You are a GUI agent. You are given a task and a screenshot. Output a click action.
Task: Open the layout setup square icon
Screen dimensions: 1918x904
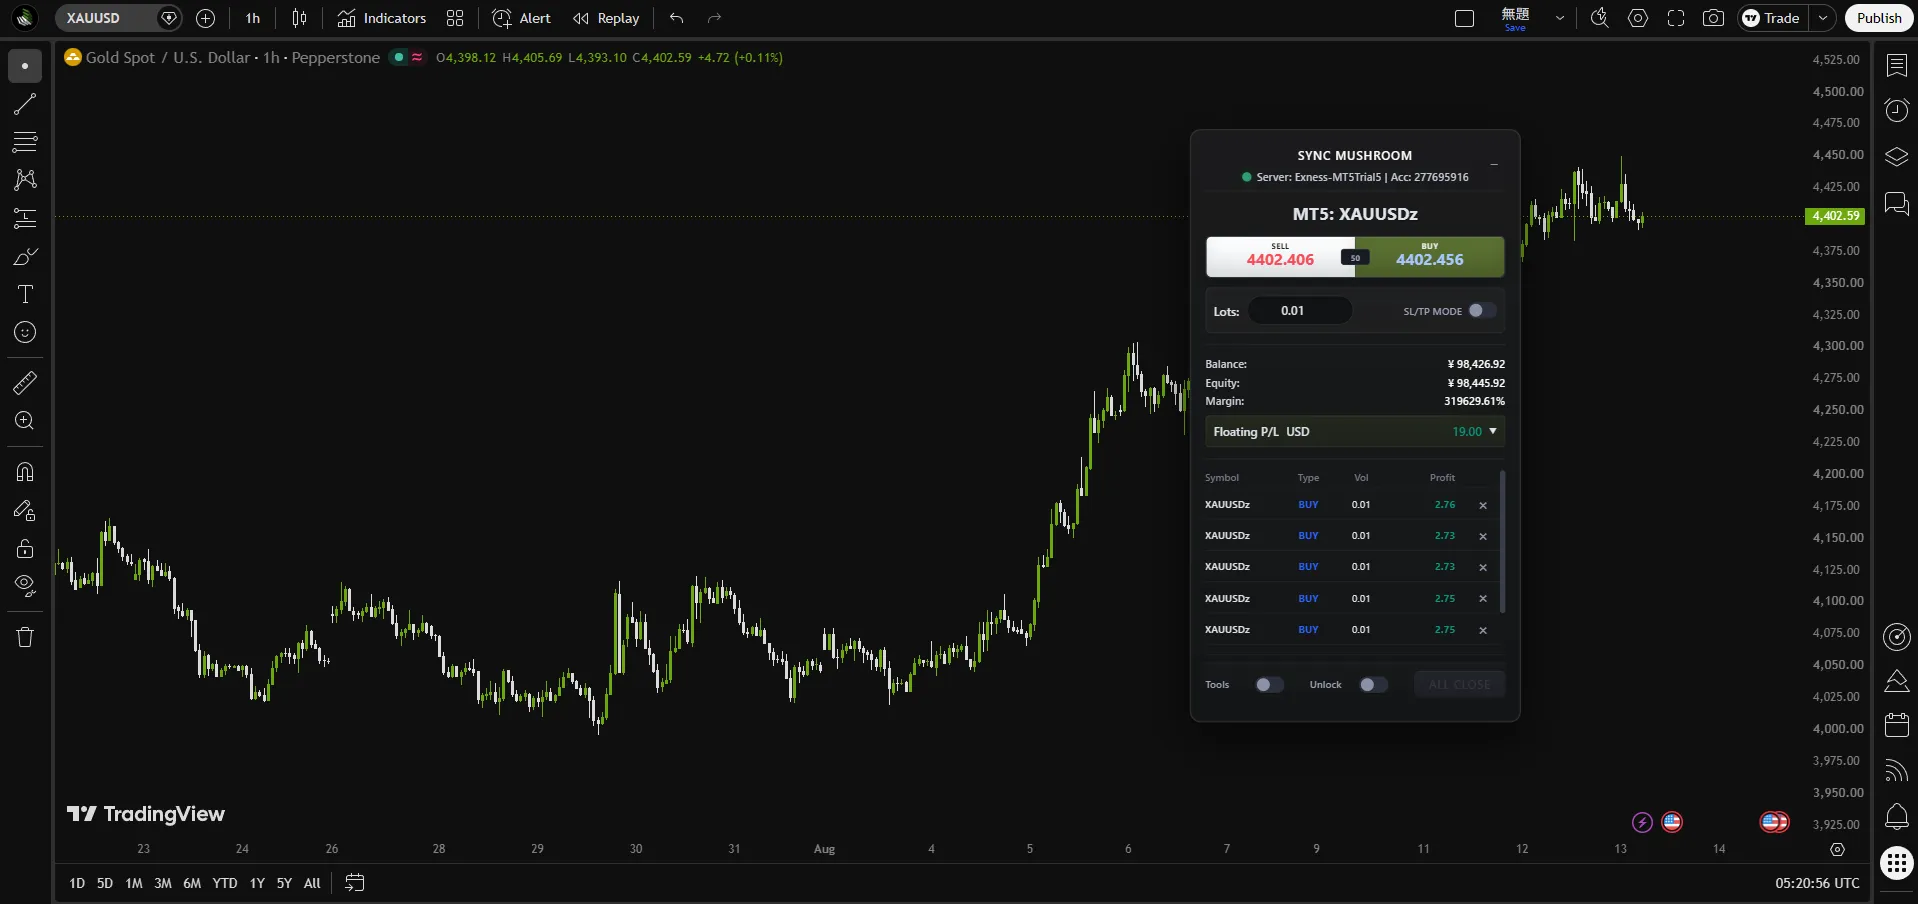1465,18
